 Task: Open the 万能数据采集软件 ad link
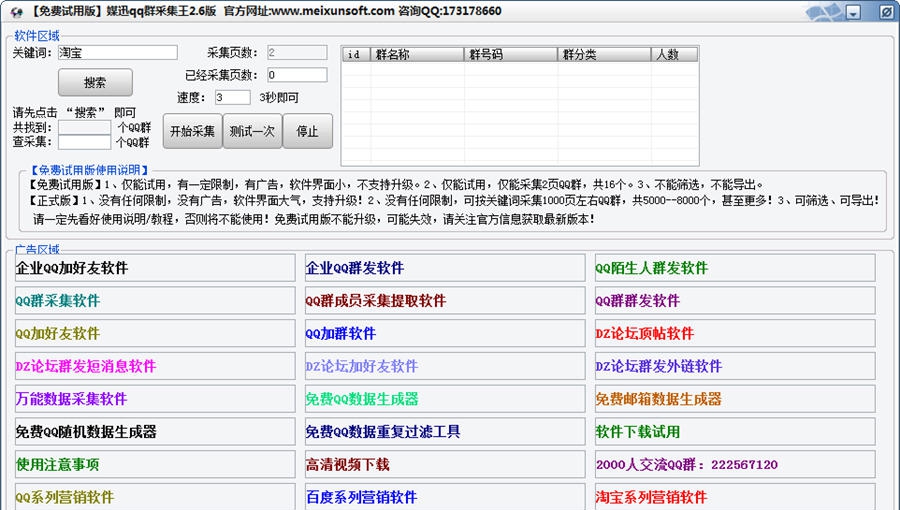coord(155,399)
